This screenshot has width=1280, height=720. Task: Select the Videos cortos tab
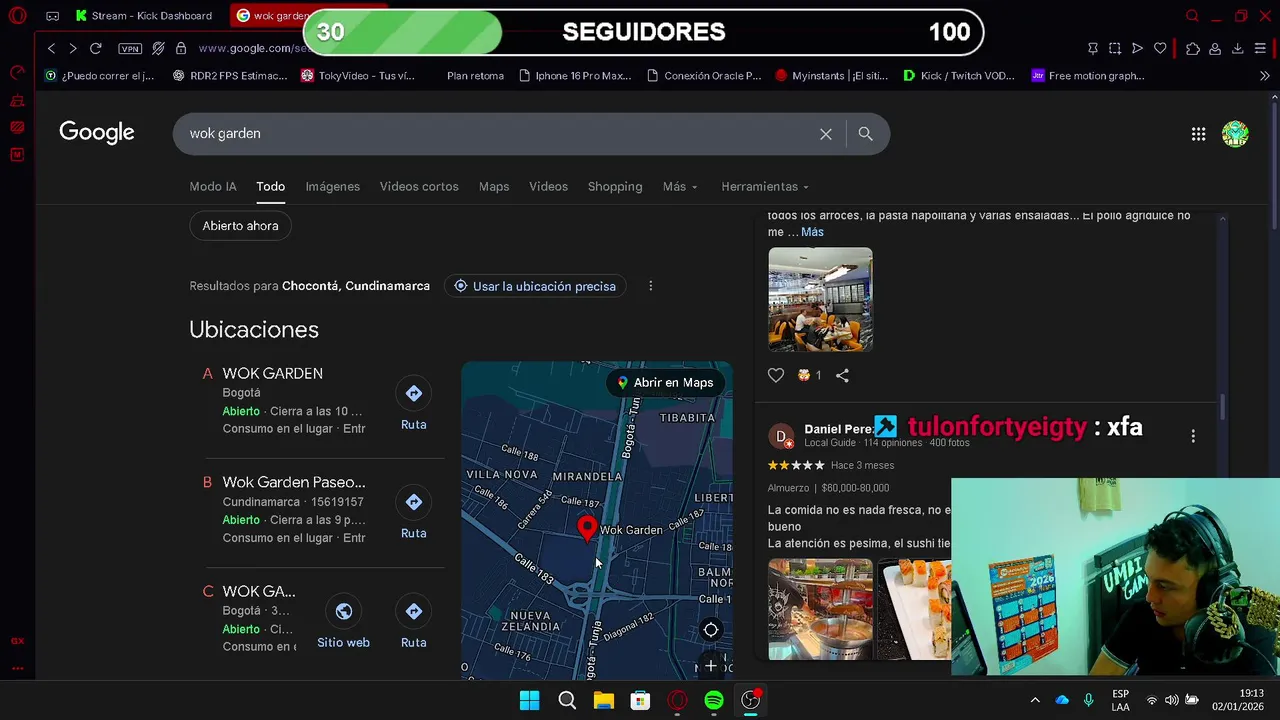pyautogui.click(x=419, y=187)
